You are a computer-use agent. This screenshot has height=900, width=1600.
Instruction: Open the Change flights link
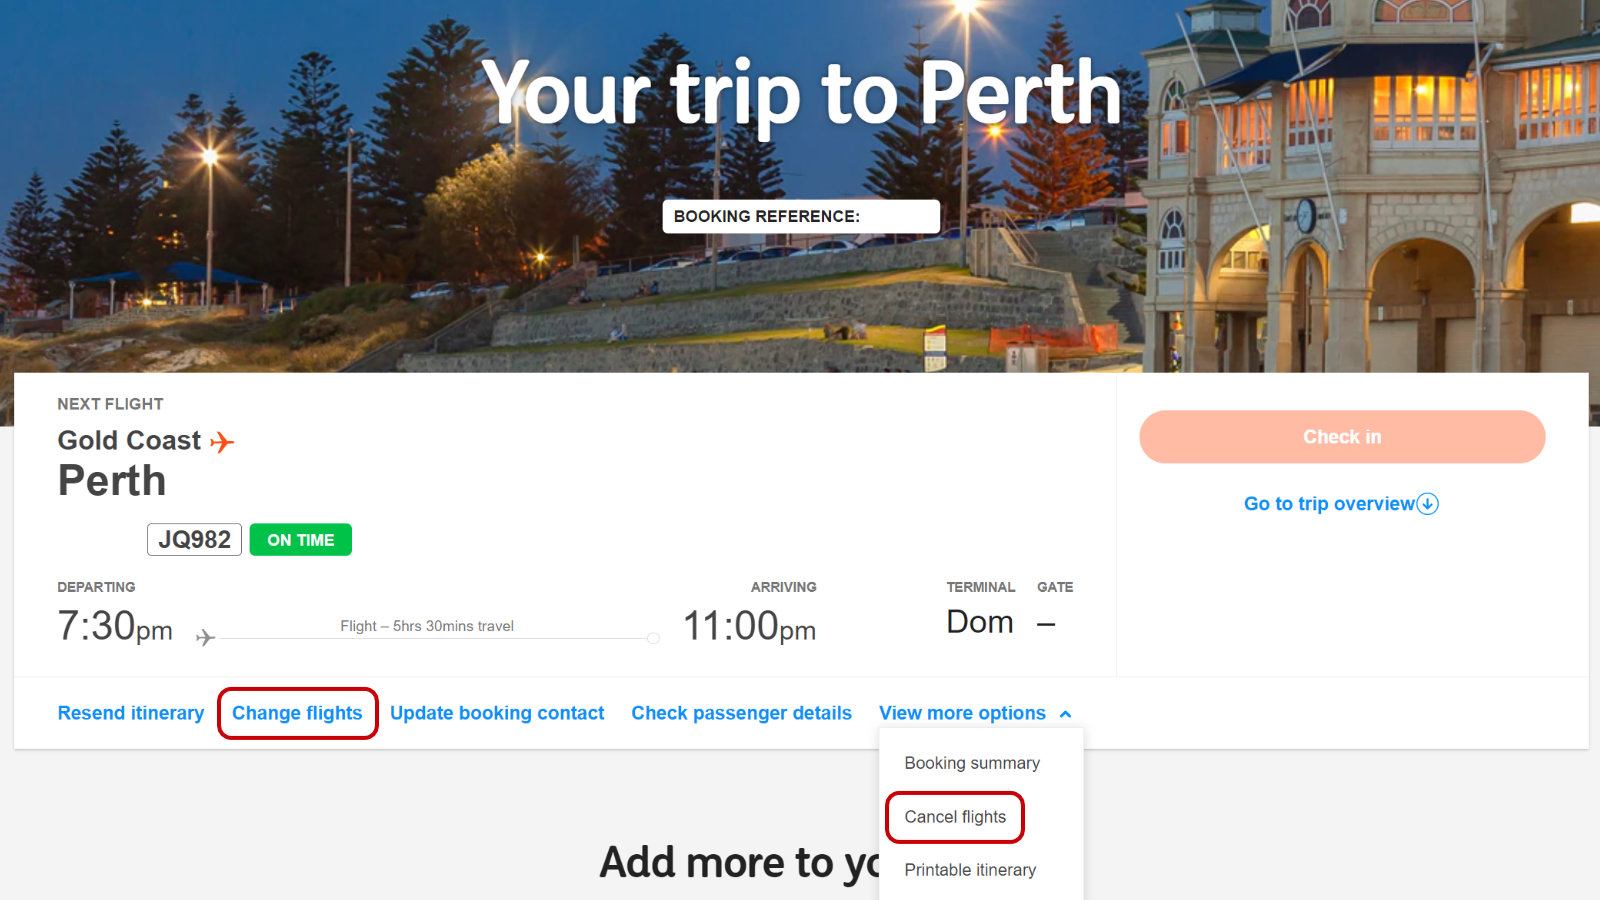298,713
